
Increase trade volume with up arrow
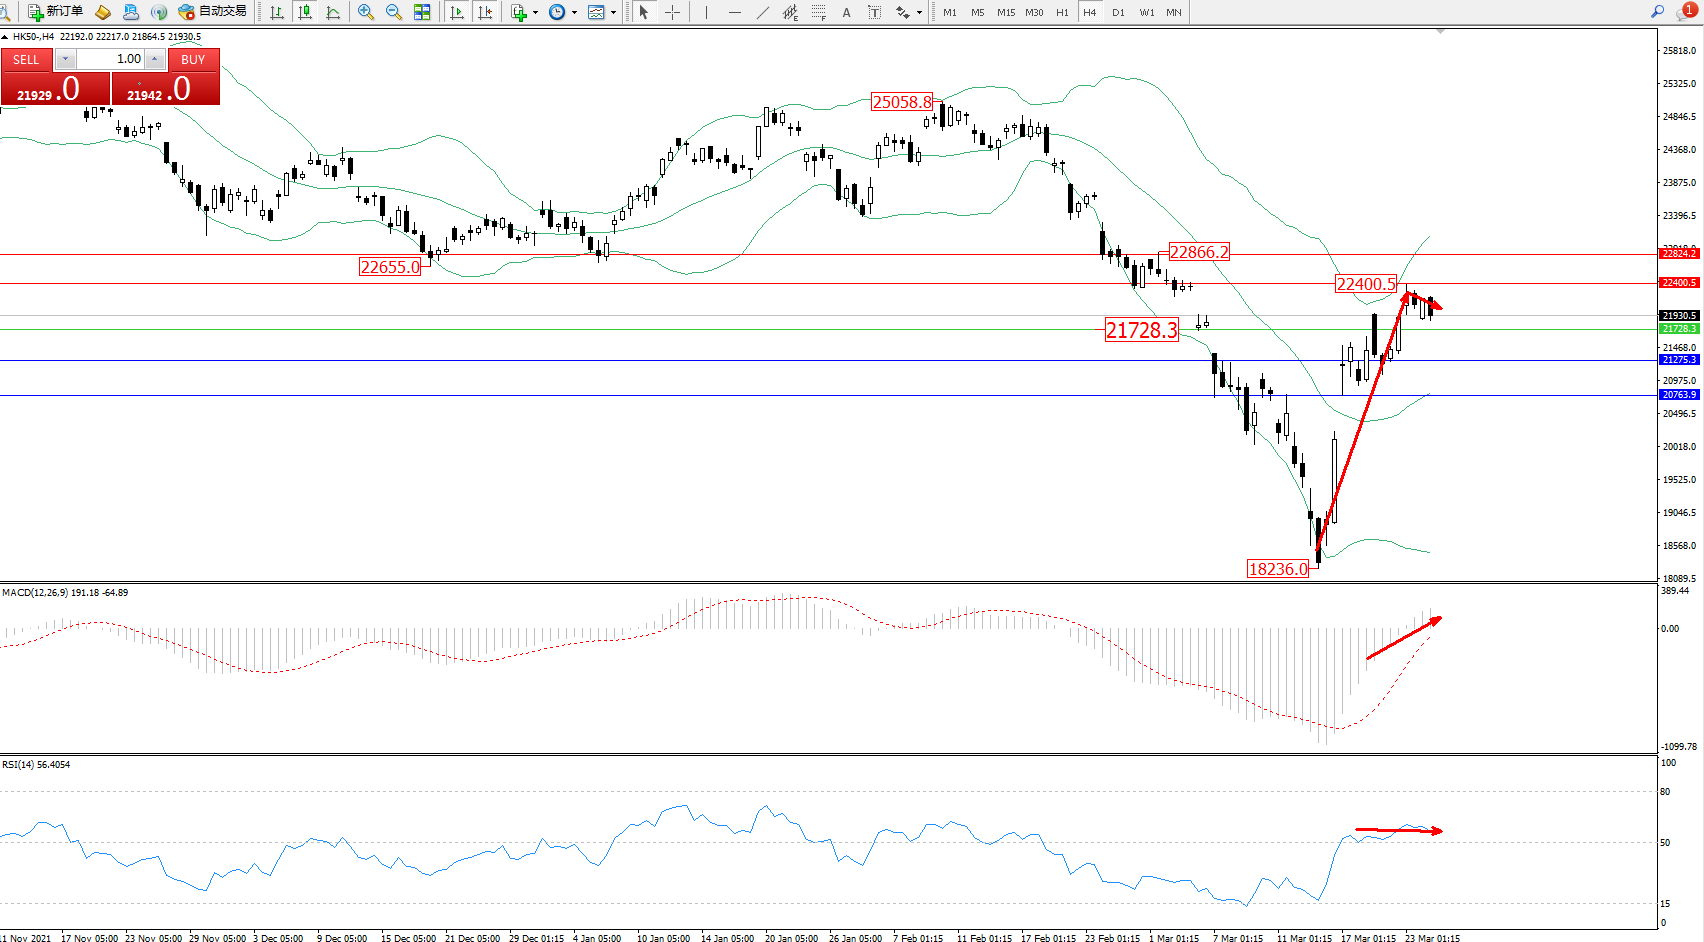coord(155,59)
